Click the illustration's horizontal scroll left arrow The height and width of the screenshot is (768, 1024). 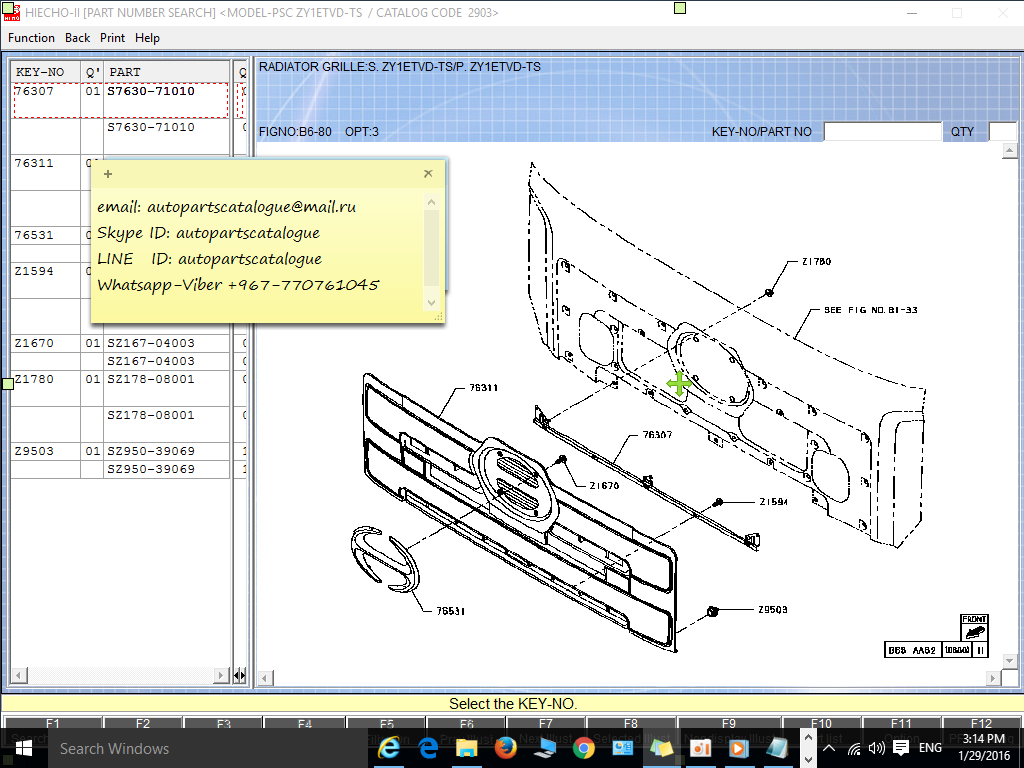tap(265, 678)
